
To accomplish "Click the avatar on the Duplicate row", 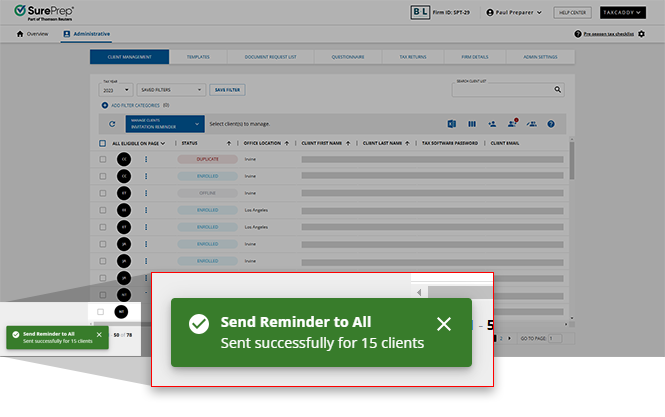I will 124,159.
